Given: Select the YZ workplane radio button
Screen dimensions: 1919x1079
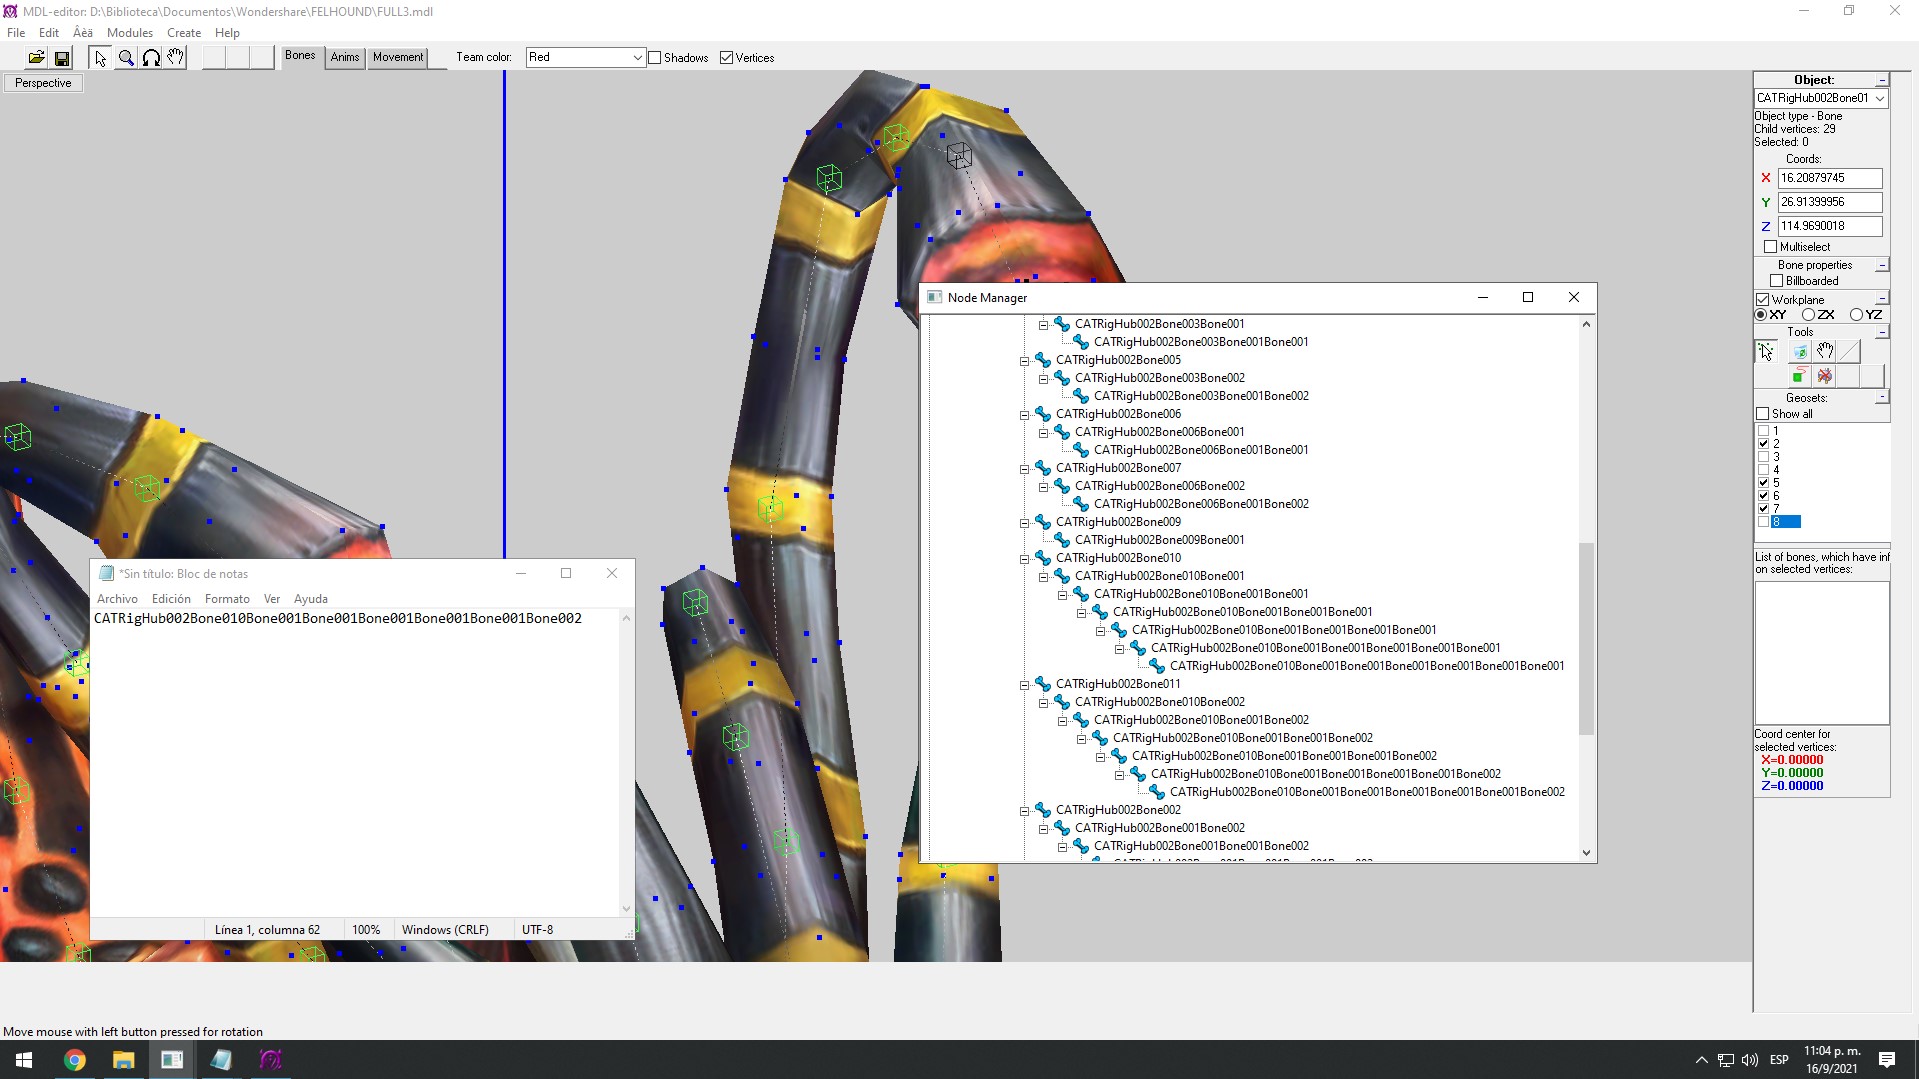Looking at the screenshot, I should (1856, 315).
